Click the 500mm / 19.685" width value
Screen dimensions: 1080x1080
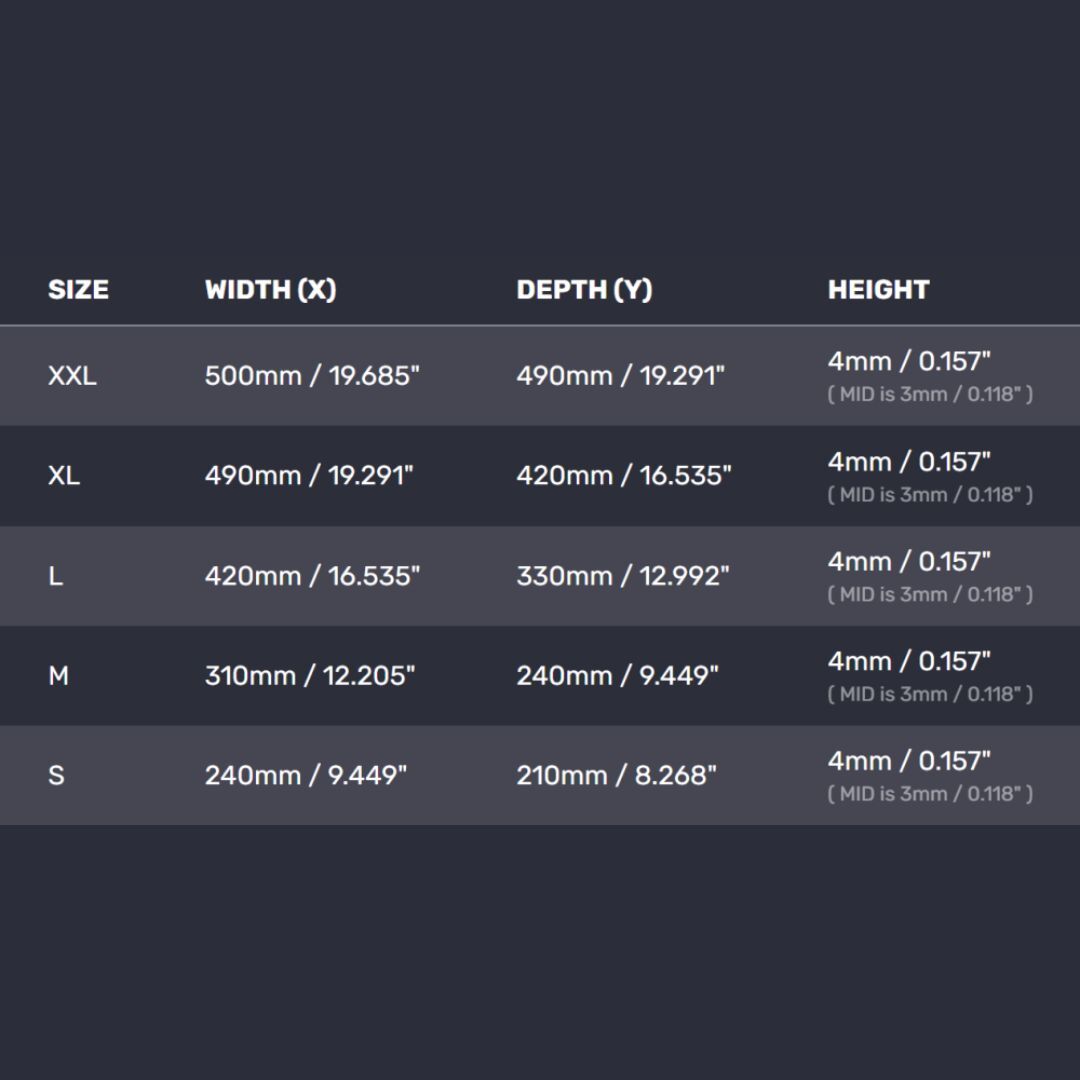pos(312,376)
